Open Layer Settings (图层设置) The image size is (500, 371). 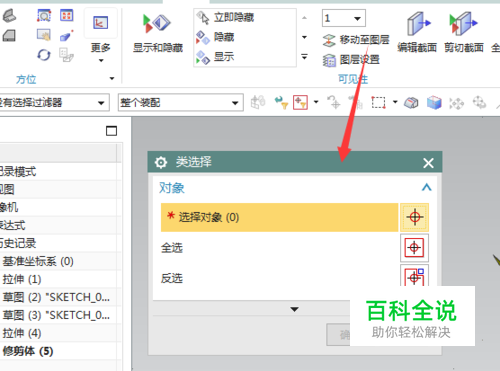tap(351, 60)
